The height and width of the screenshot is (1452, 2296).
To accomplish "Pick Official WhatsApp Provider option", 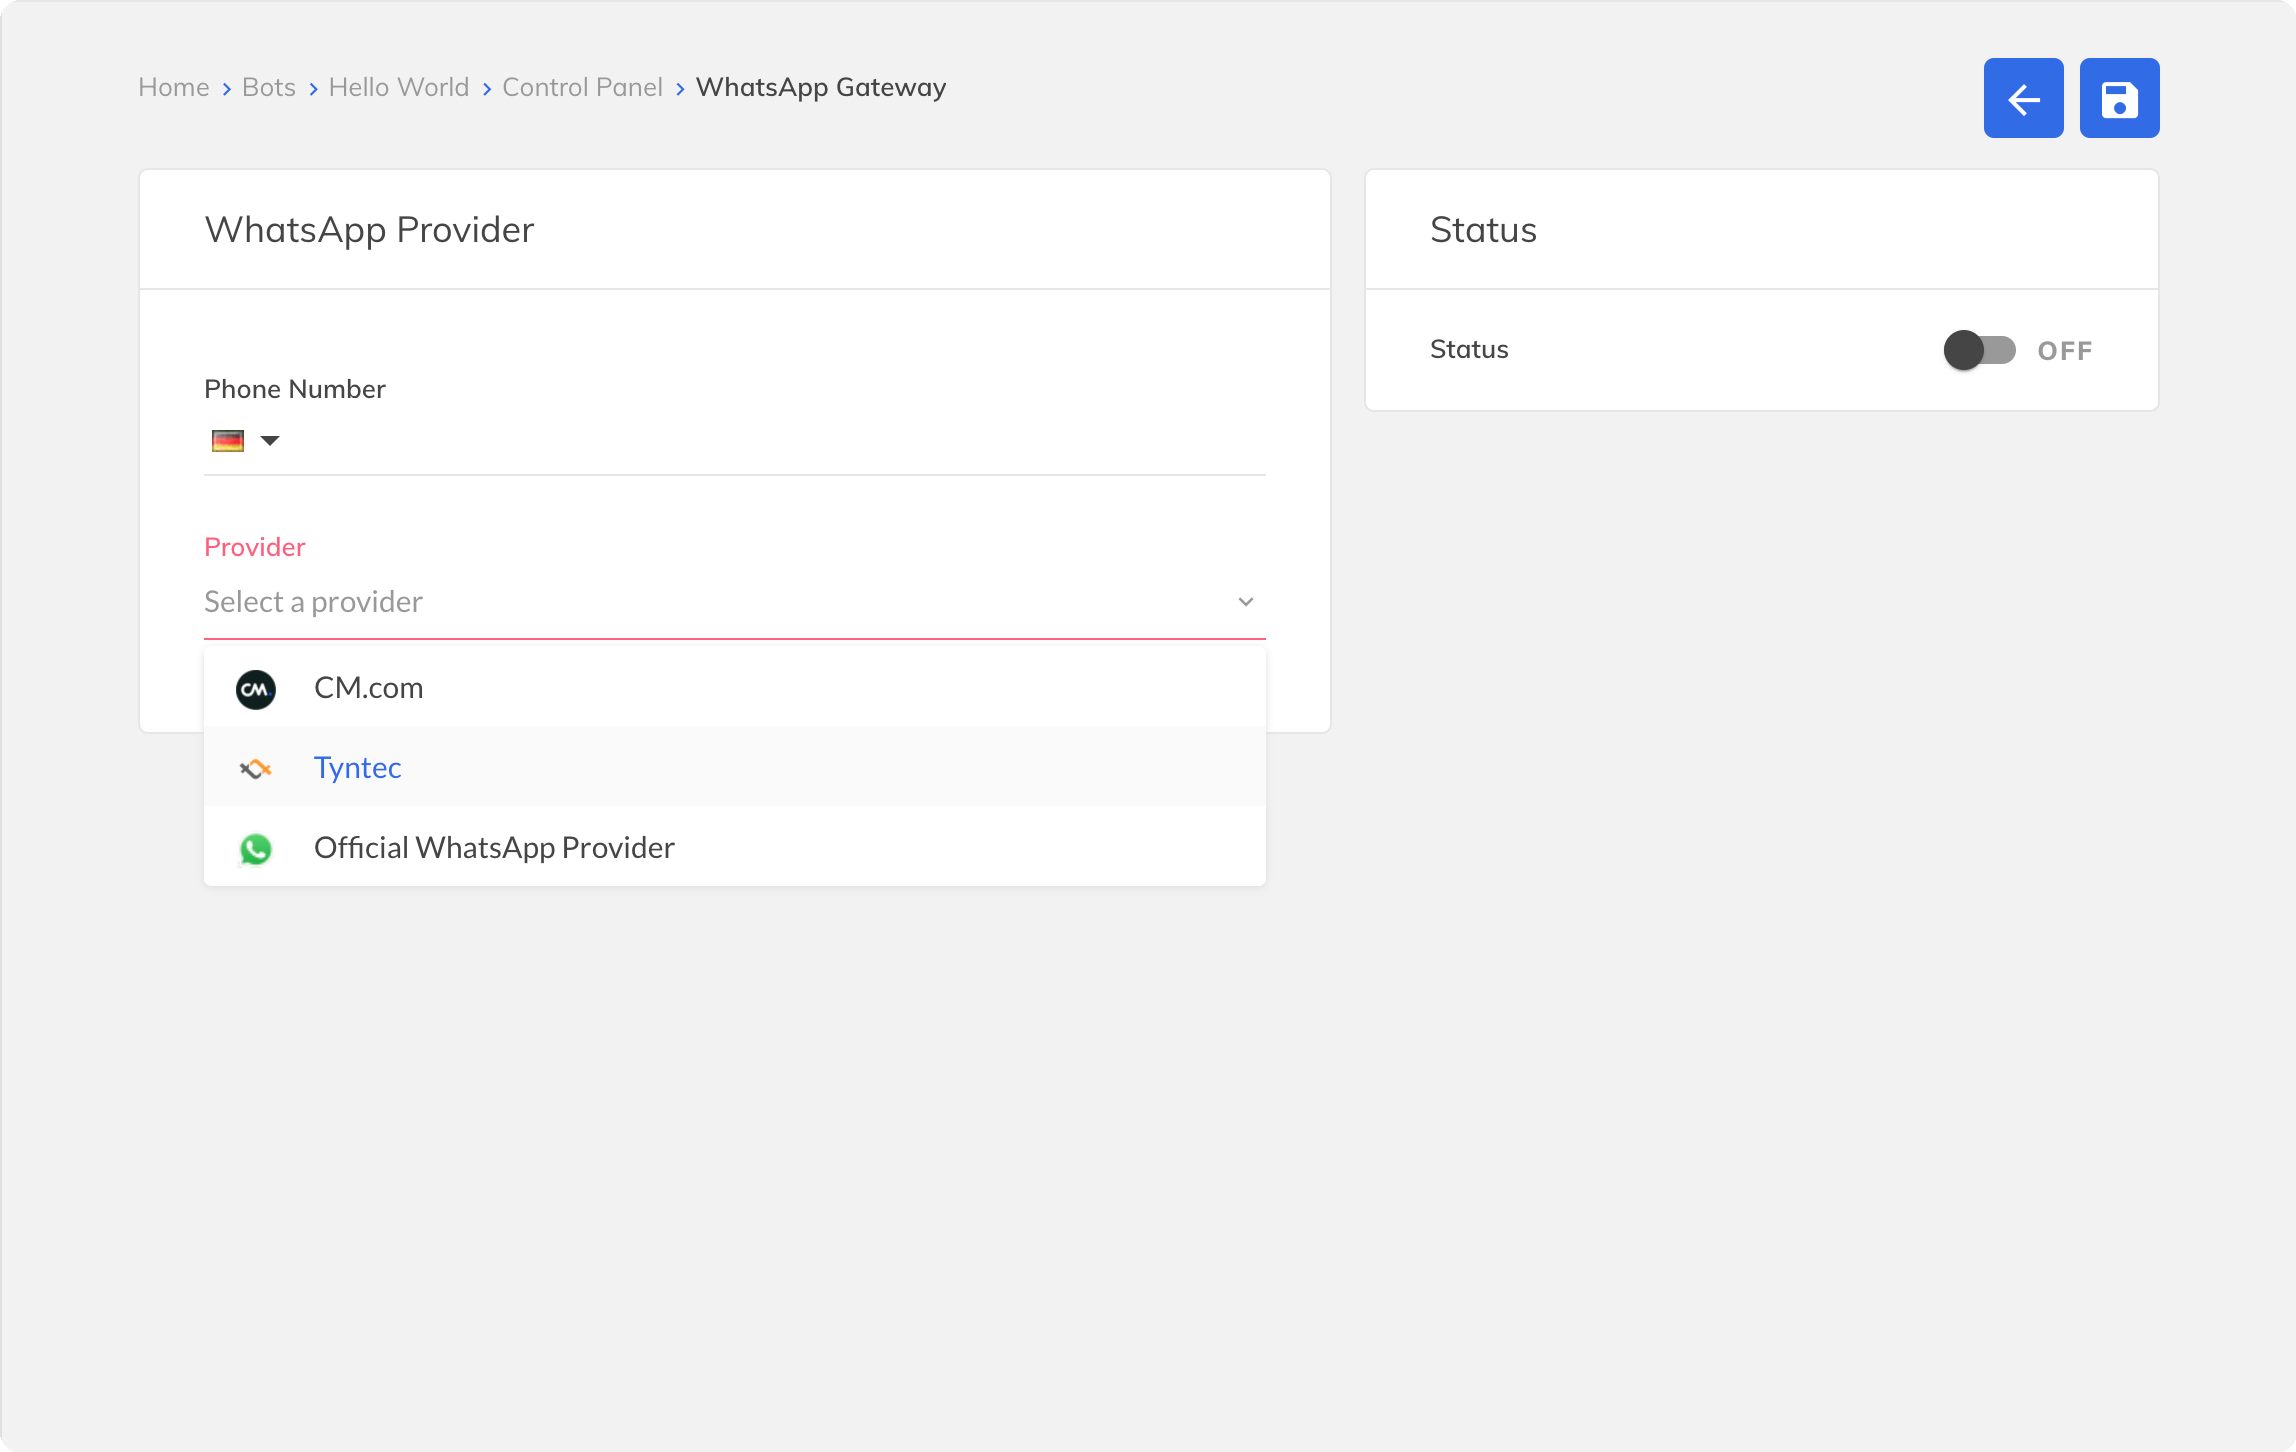I will click(x=735, y=847).
